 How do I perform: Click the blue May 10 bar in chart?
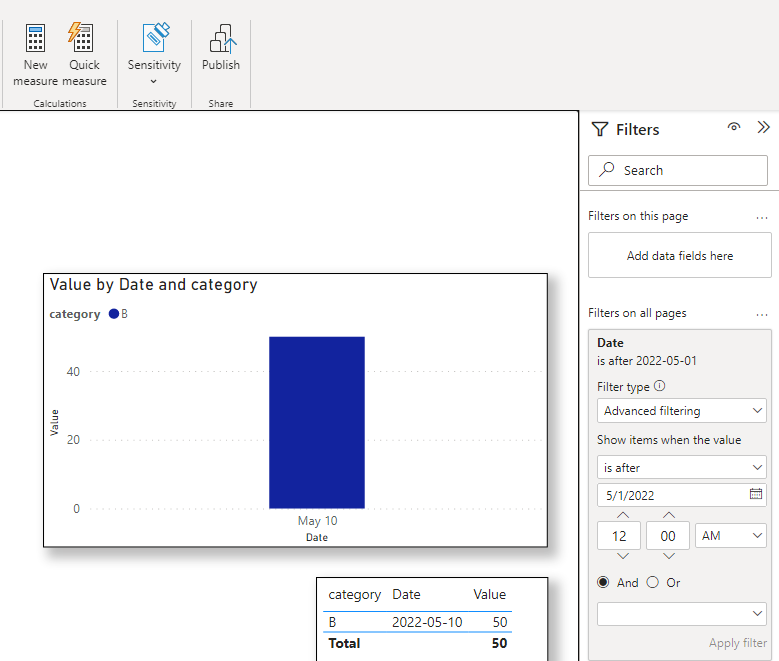coord(317,422)
